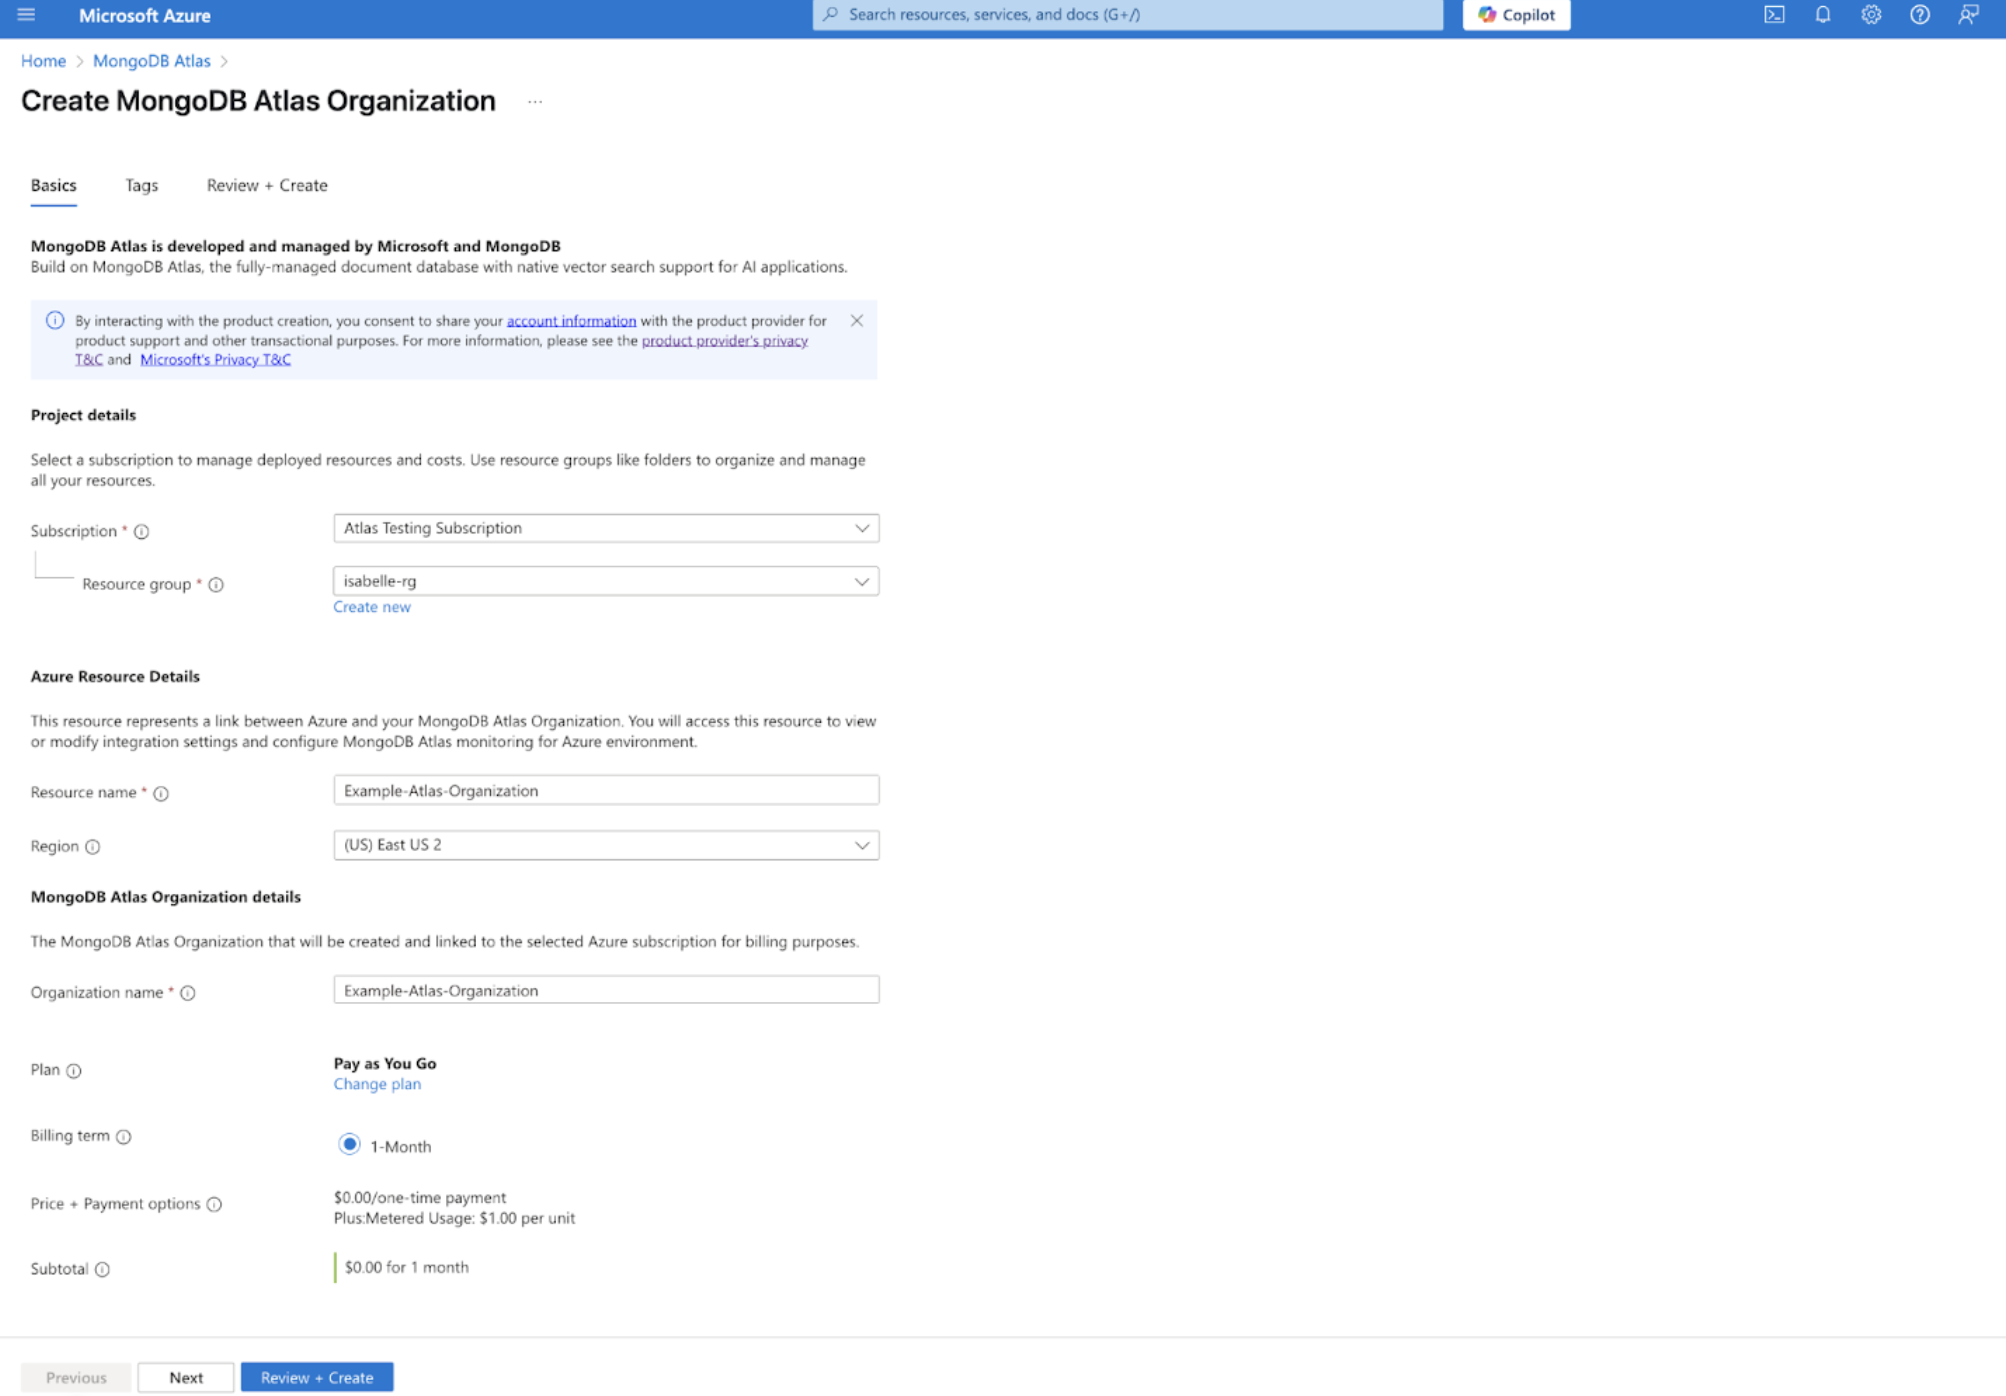2006x1396 pixels.
Task: Open the notifications bell
Action: (x=1822, y=15)
